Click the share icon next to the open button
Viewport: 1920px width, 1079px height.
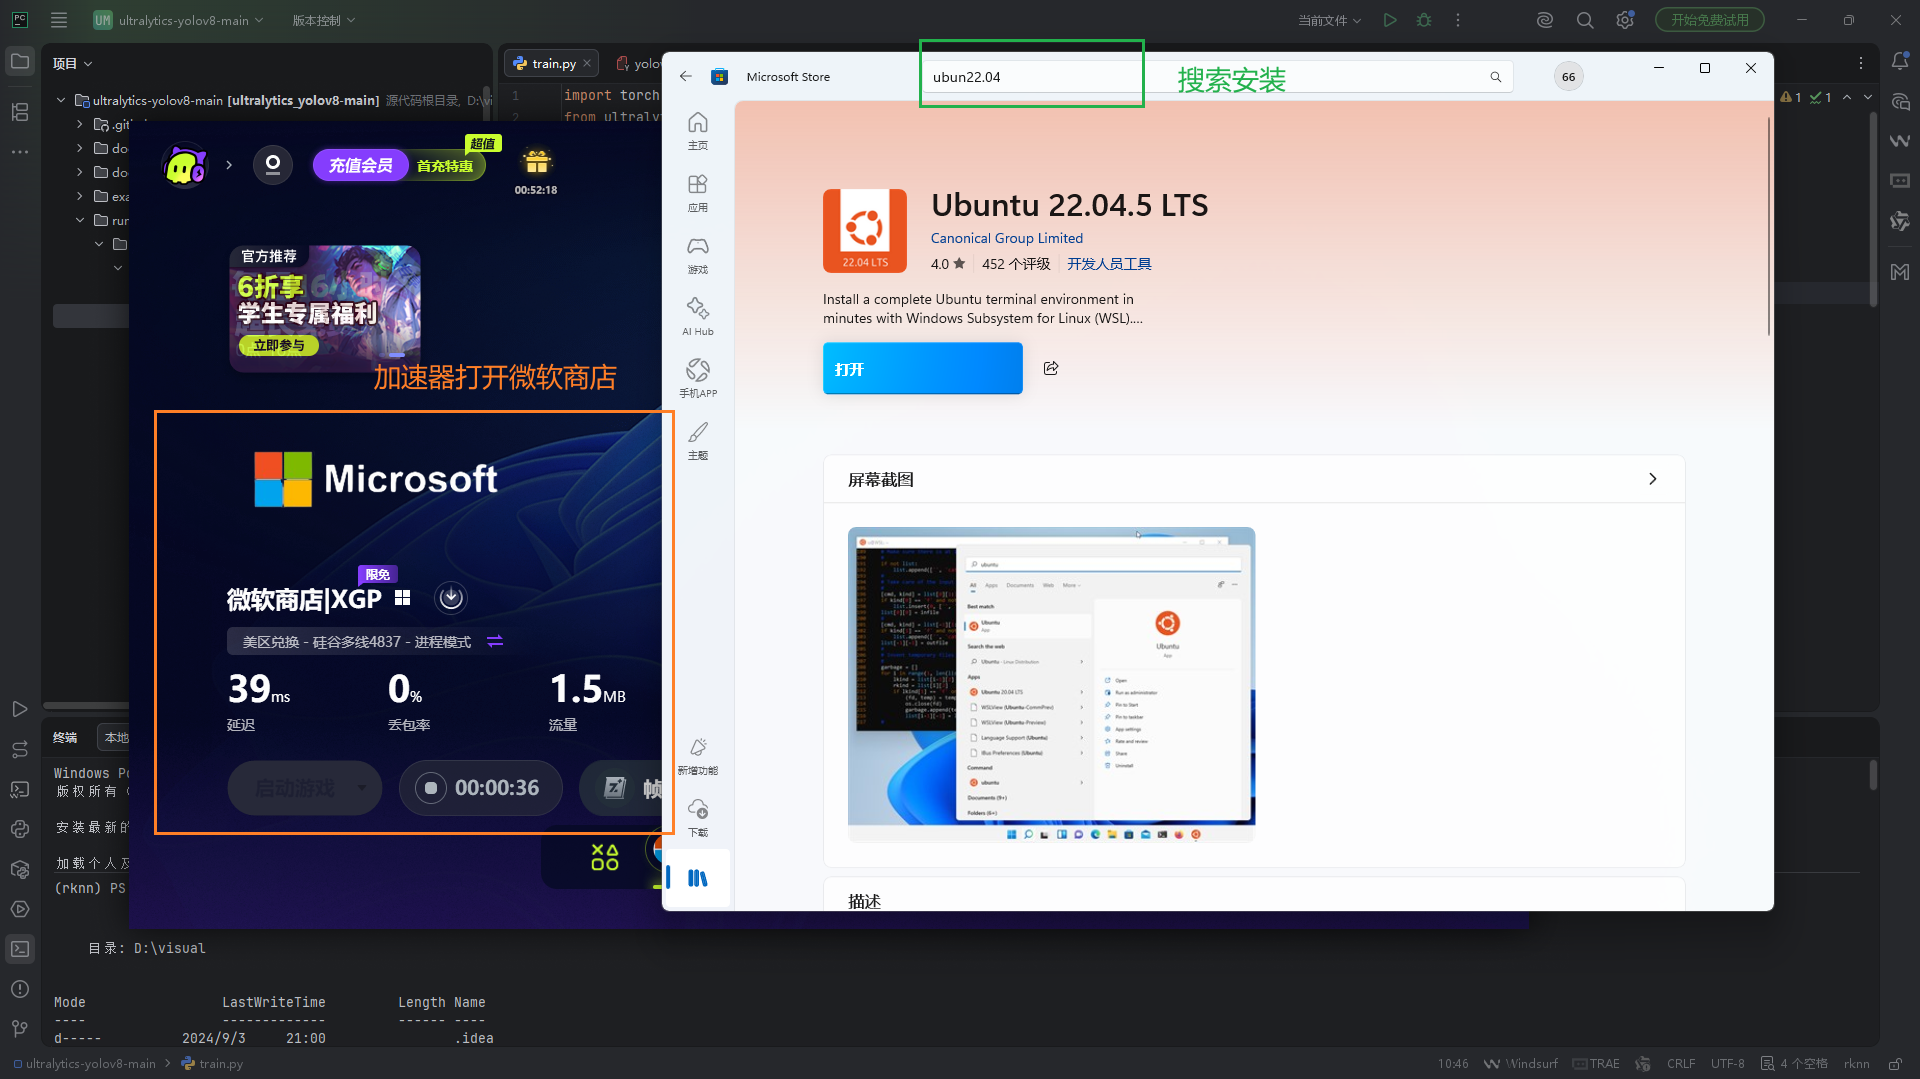point(1050,368)
